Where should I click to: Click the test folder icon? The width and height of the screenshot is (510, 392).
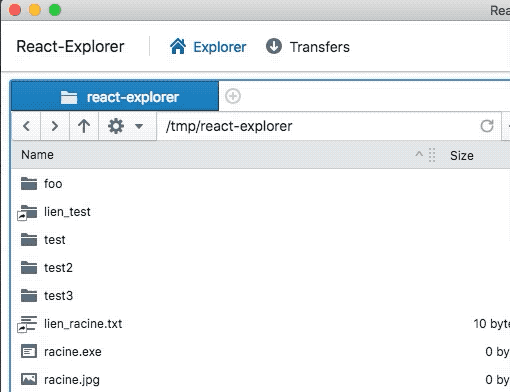click(x=29, y=239)
